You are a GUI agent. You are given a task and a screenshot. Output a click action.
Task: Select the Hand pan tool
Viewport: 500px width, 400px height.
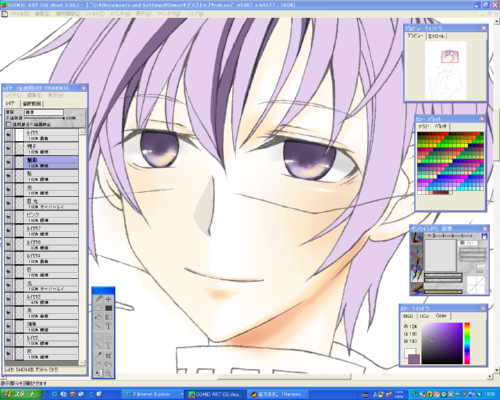98,364
